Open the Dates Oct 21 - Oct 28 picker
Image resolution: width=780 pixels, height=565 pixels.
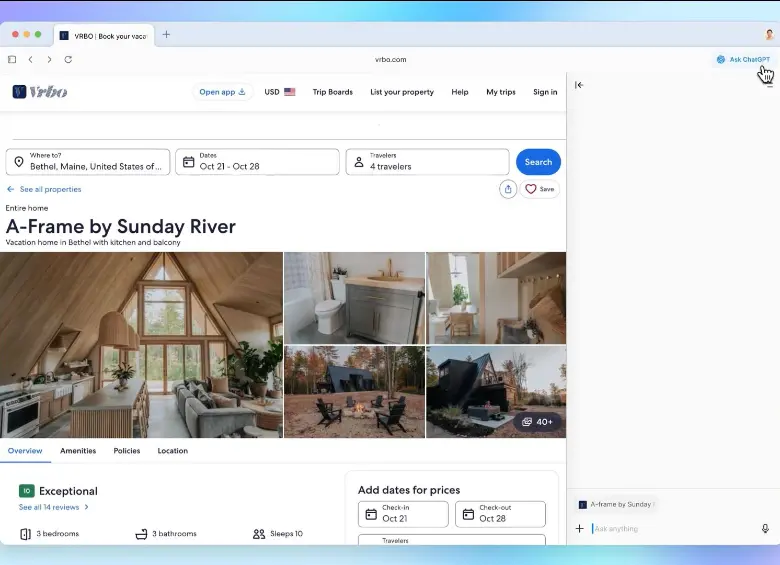(257, 162)
